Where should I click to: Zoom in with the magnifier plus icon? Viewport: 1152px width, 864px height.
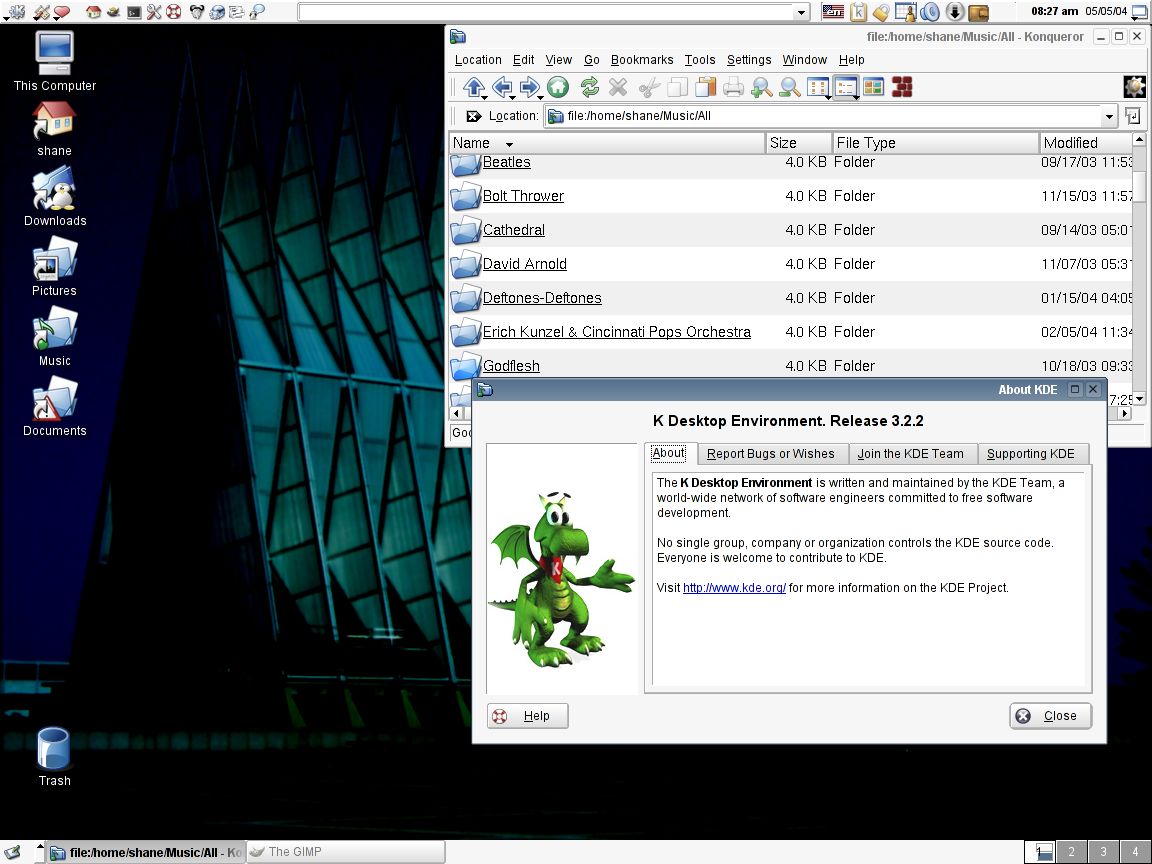click(x=761, y=87)
